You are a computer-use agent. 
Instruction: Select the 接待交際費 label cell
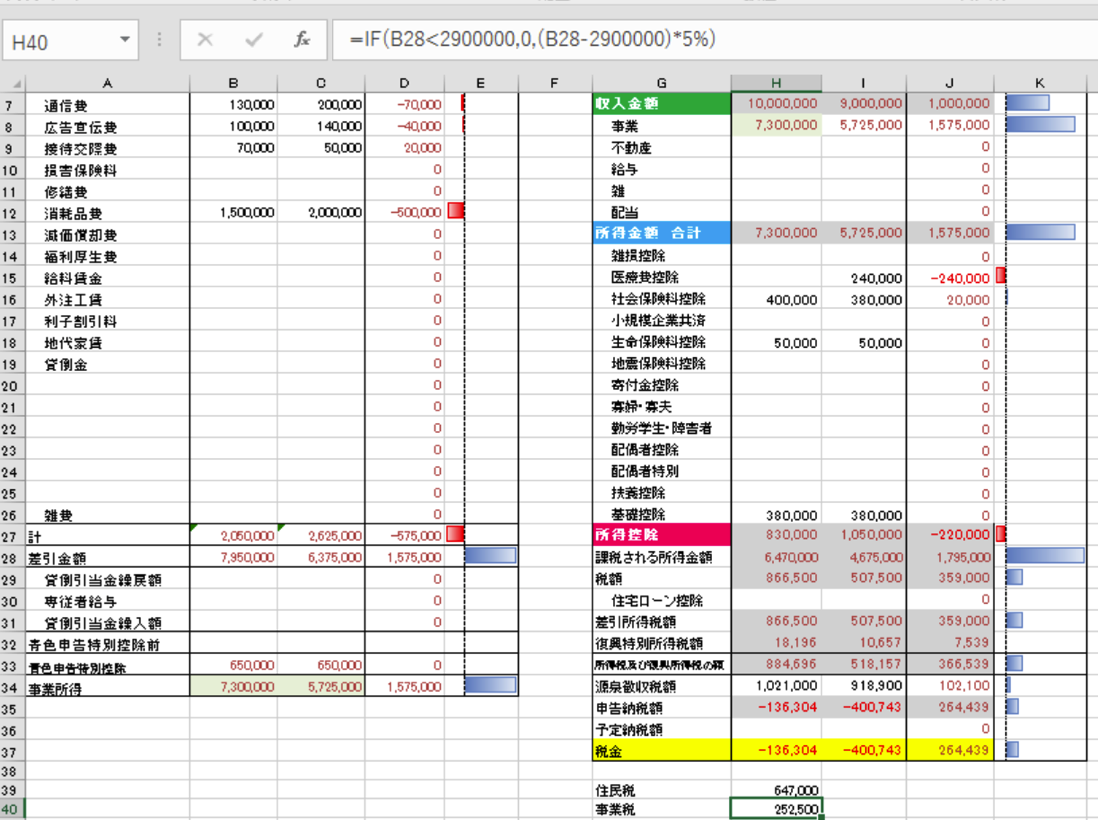pyautogui.click(x=107, y=148)
